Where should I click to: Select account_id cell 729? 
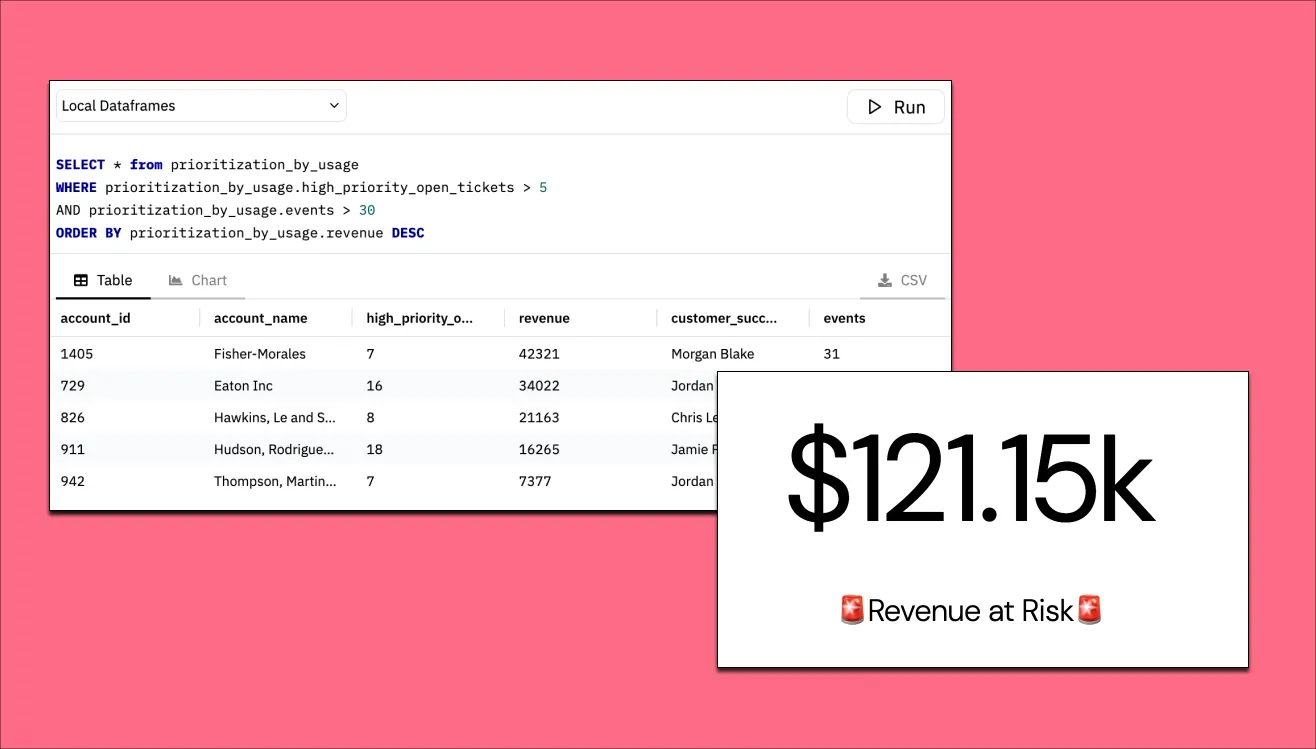coord(73,386)
